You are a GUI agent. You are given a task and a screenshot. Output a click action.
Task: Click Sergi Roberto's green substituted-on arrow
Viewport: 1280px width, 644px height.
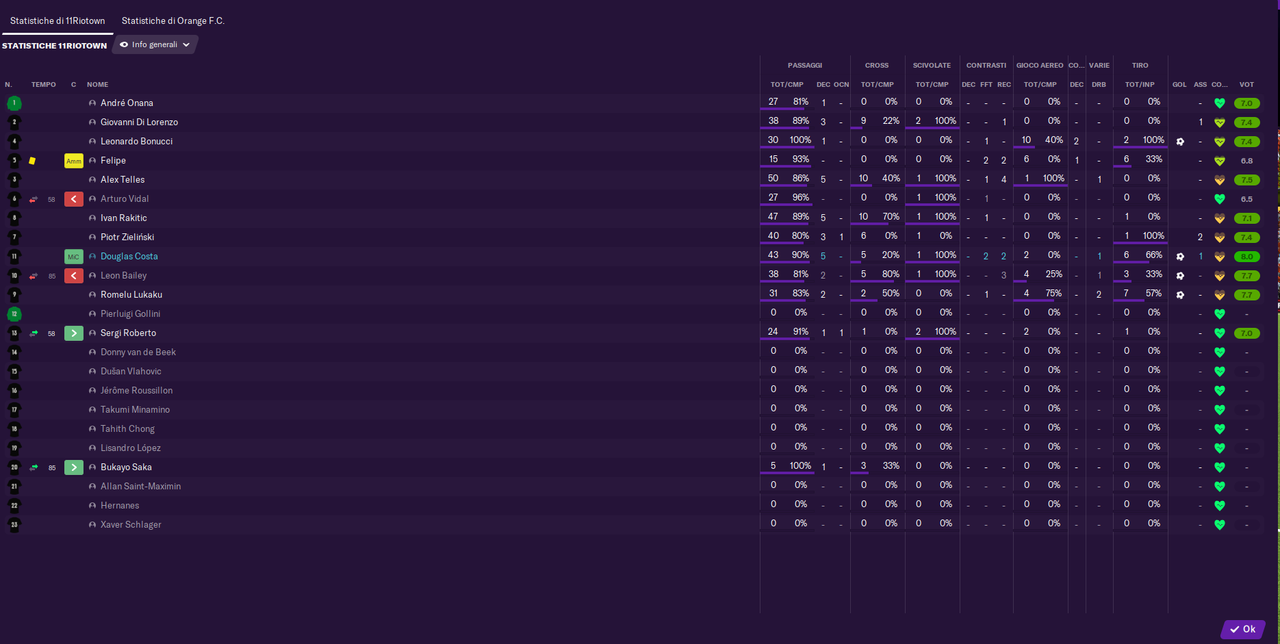[x=74, y=333]
